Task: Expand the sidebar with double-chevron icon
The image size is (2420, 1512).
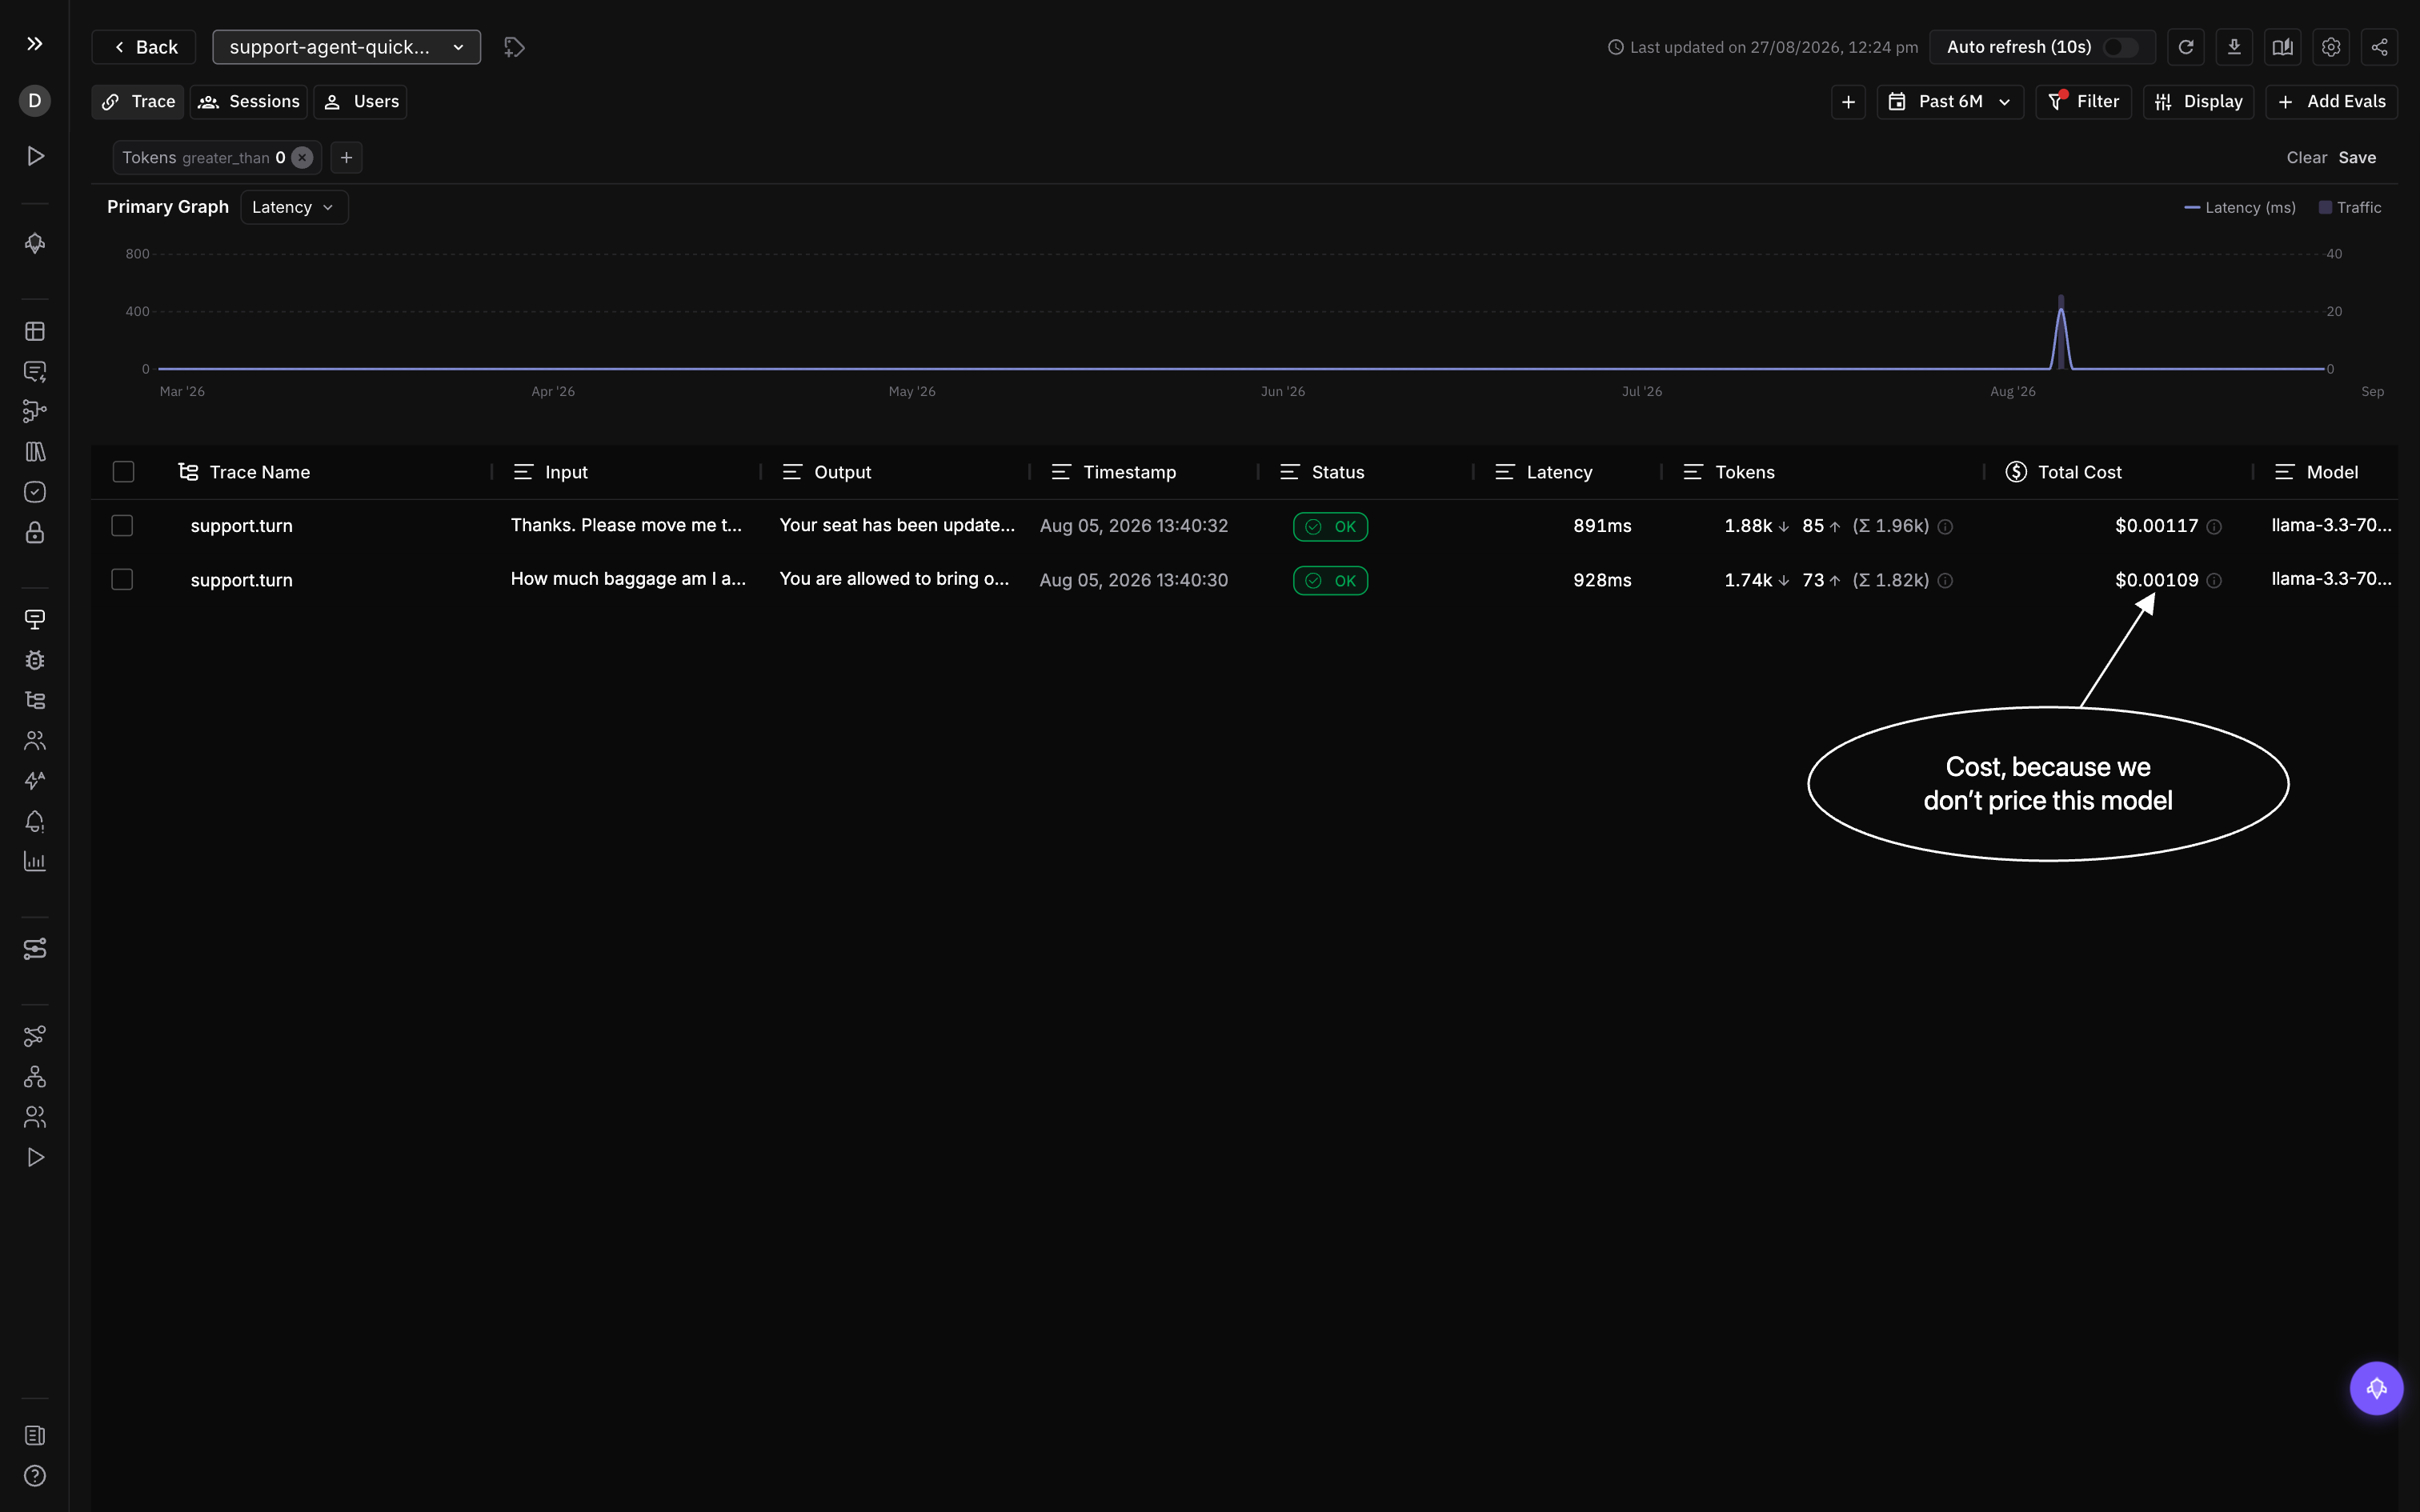Action: point(35,44)
